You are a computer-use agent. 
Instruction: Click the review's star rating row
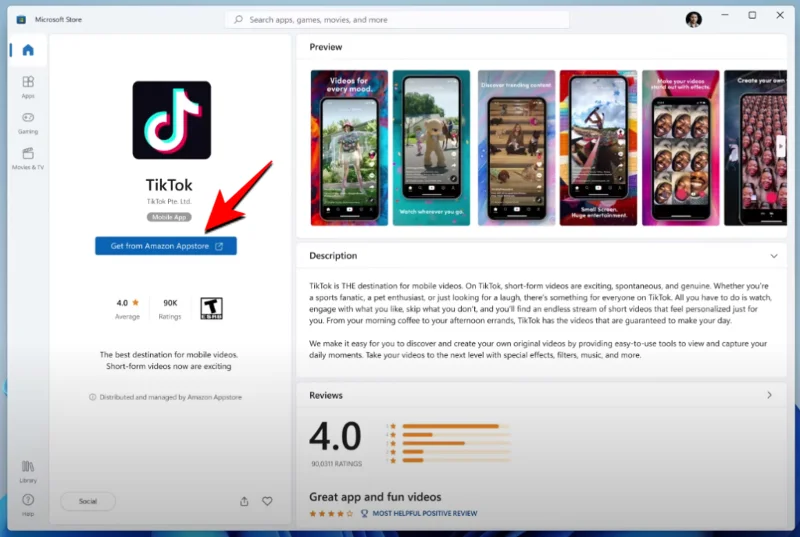click(x=331, y=514)
